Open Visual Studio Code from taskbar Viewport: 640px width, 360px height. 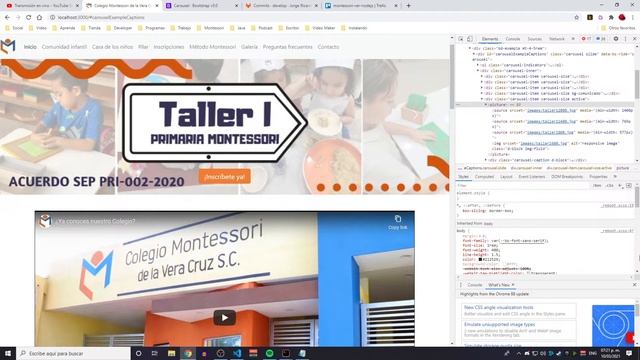pos(237,353)
